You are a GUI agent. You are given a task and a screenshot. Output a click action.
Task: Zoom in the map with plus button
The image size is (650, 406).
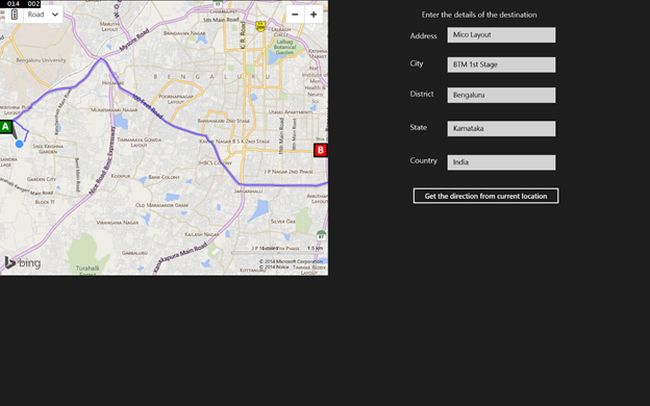pos(314,15)
